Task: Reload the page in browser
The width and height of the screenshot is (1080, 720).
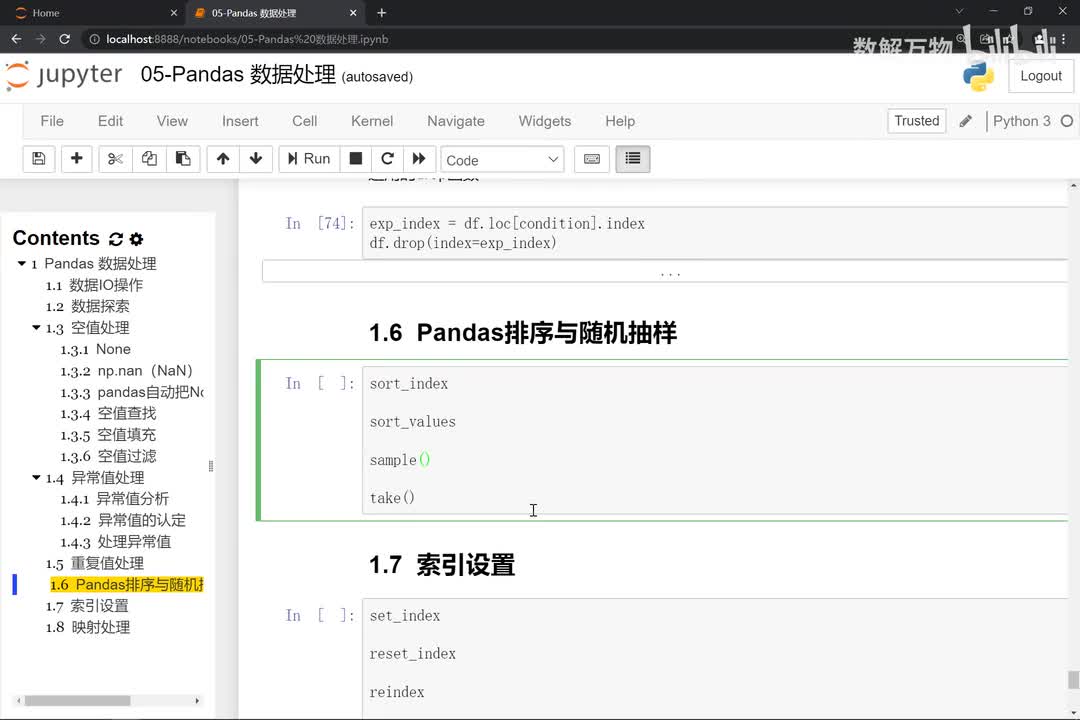Action: click(x=65, y=39)
